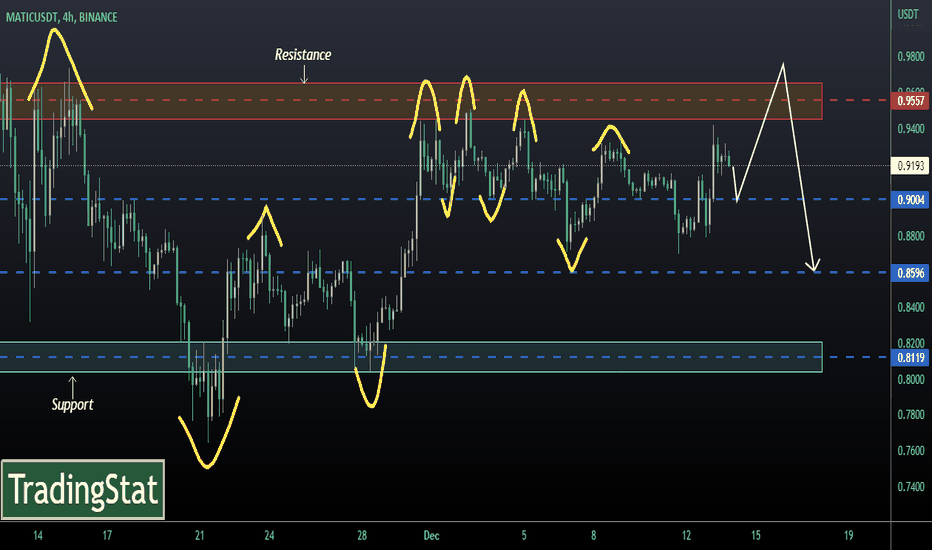Select the current price label 0.9193
Image resolution: width=932 pixels, height=550 pixels.
(x=911, y=165)
